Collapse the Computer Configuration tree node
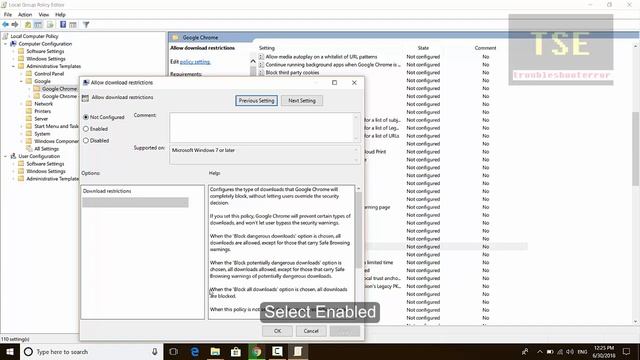The width and height of the screenshot is (640, 360). (x=6, y=44)
